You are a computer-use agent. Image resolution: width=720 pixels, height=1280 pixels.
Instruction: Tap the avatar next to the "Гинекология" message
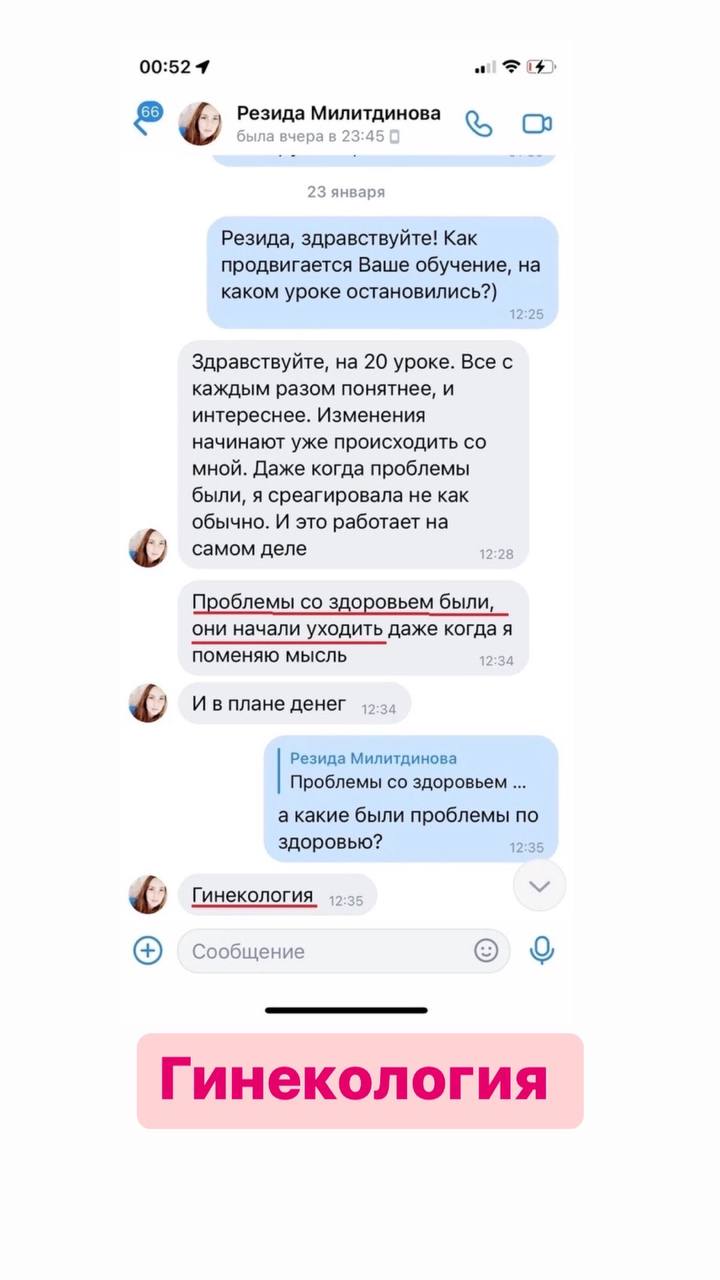(x=148, y=894)
